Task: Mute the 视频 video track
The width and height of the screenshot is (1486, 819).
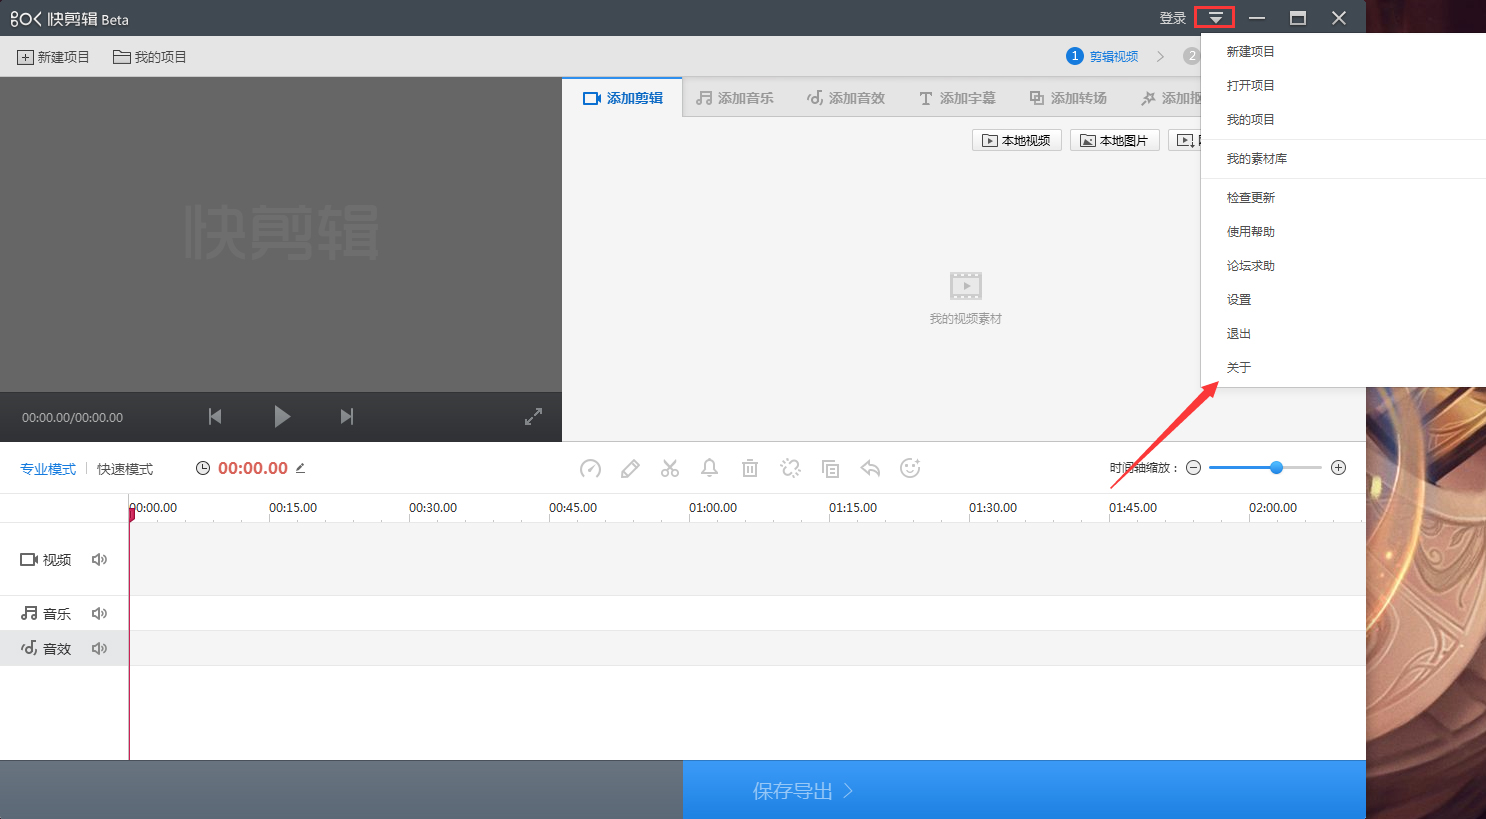Action: (x=99, y=559)
